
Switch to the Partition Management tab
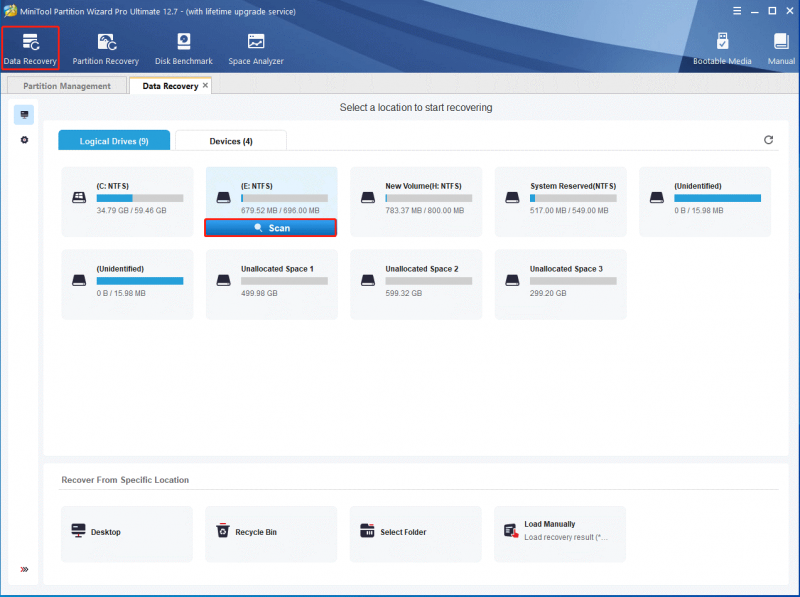67,86
